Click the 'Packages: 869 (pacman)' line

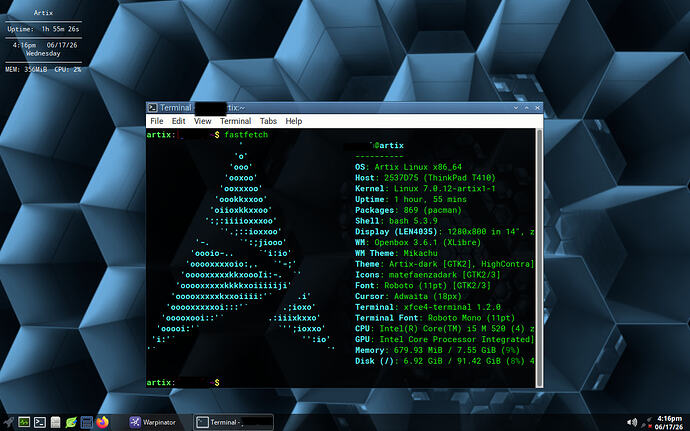coord(408,210)
